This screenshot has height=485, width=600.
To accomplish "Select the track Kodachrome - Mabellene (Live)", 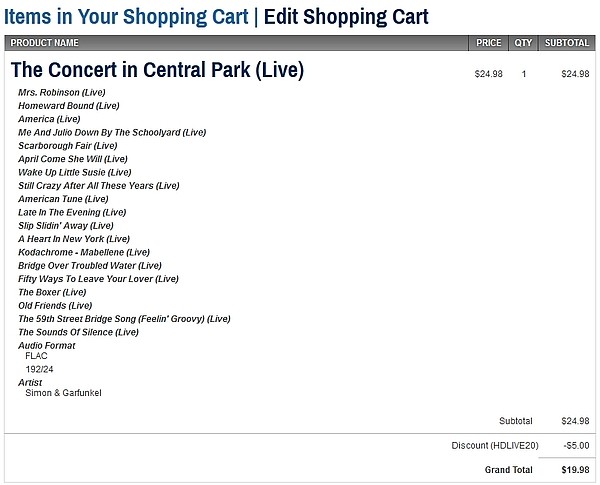I will coord(84,252).
